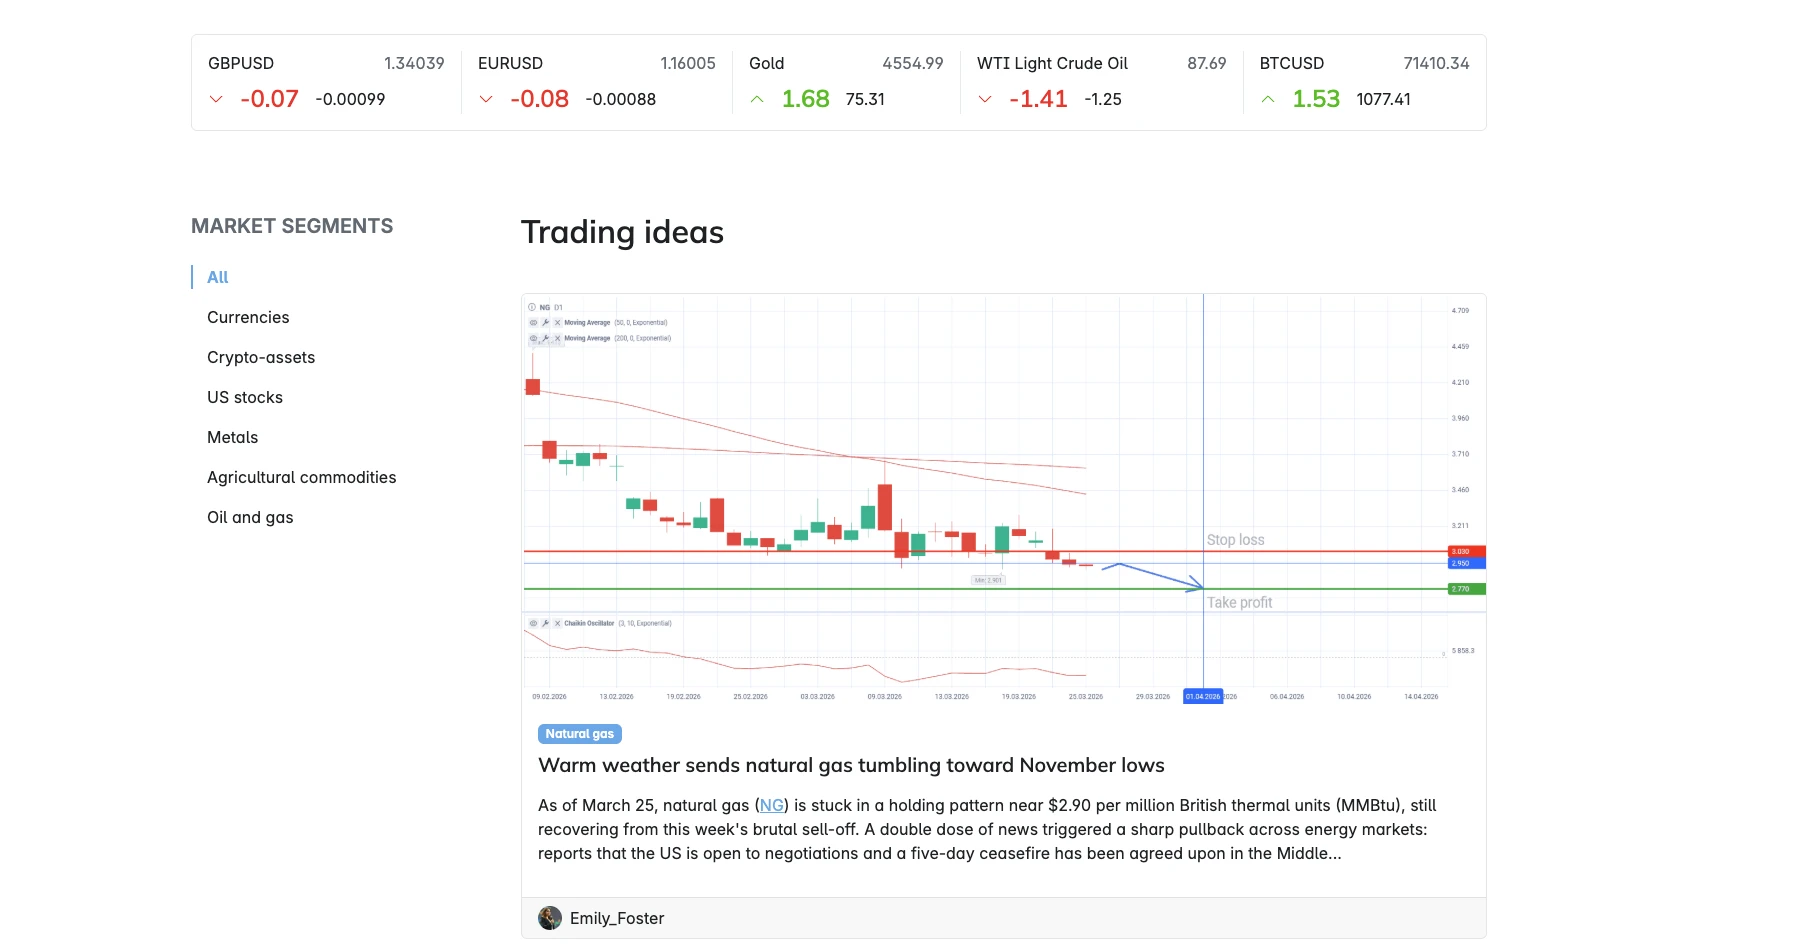Click the BTCUSD green up-arrow indicator

1268,99
